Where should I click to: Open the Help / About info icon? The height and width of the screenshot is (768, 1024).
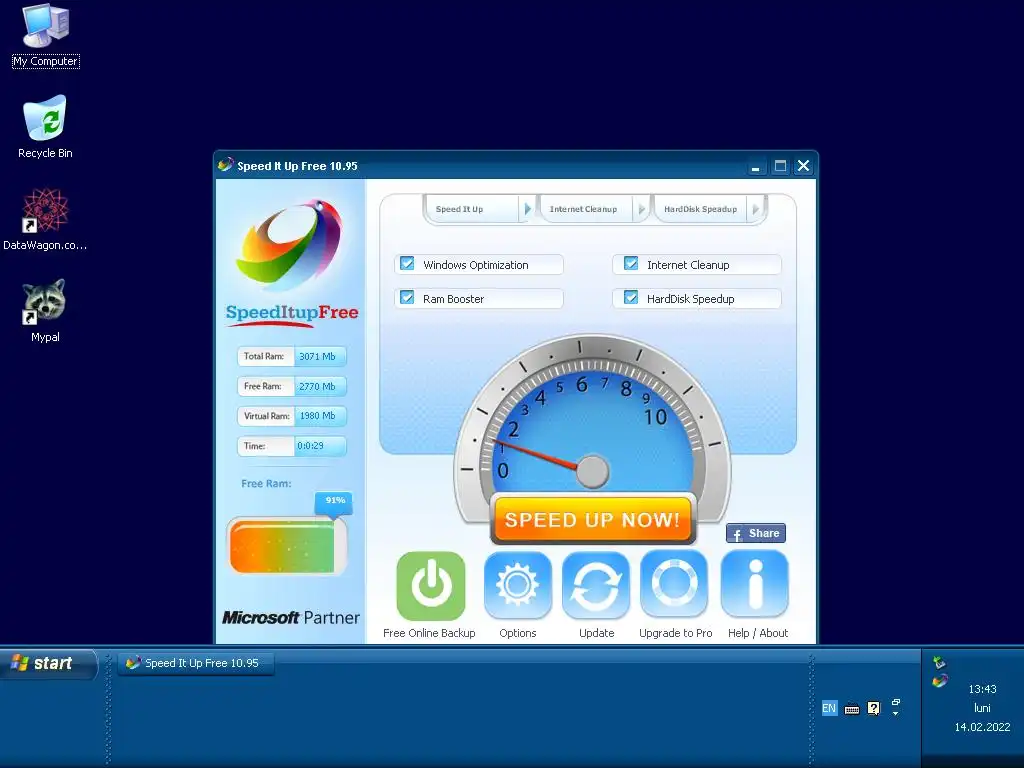pyautogui.click(x=754, y=583)
